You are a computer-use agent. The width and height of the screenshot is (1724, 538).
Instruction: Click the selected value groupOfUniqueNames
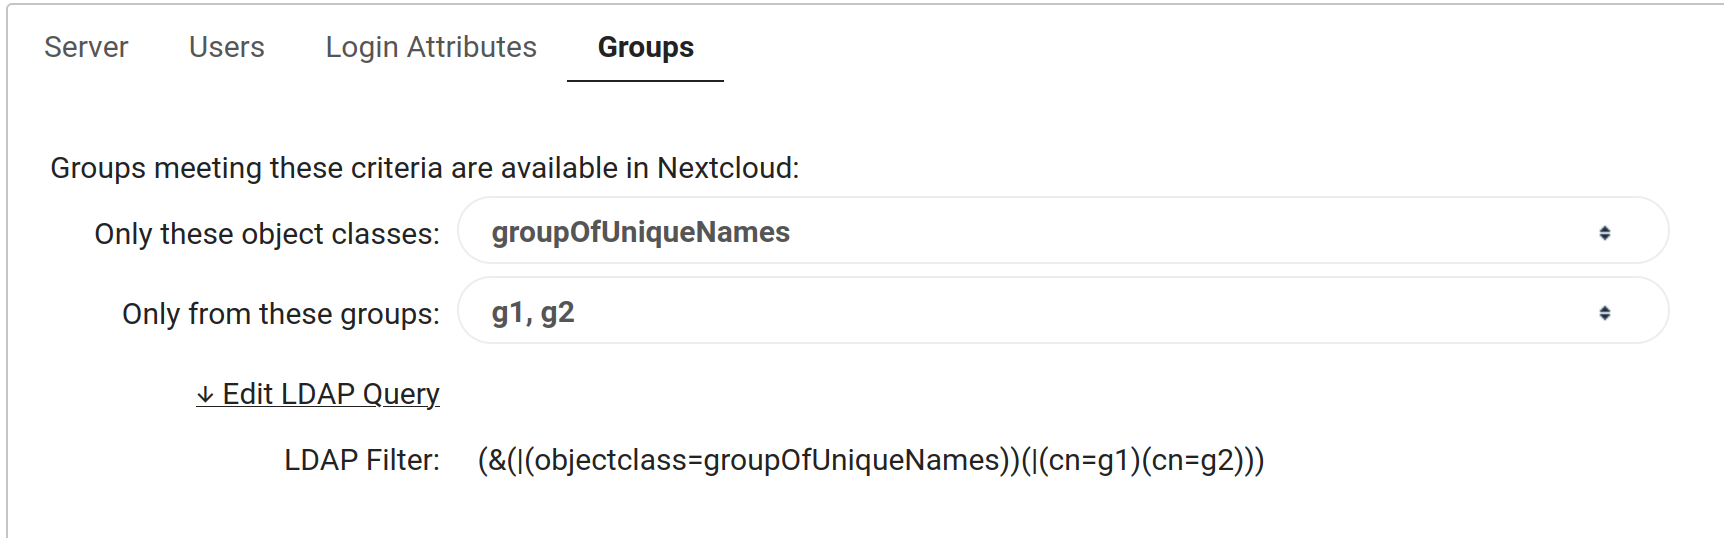640,232
